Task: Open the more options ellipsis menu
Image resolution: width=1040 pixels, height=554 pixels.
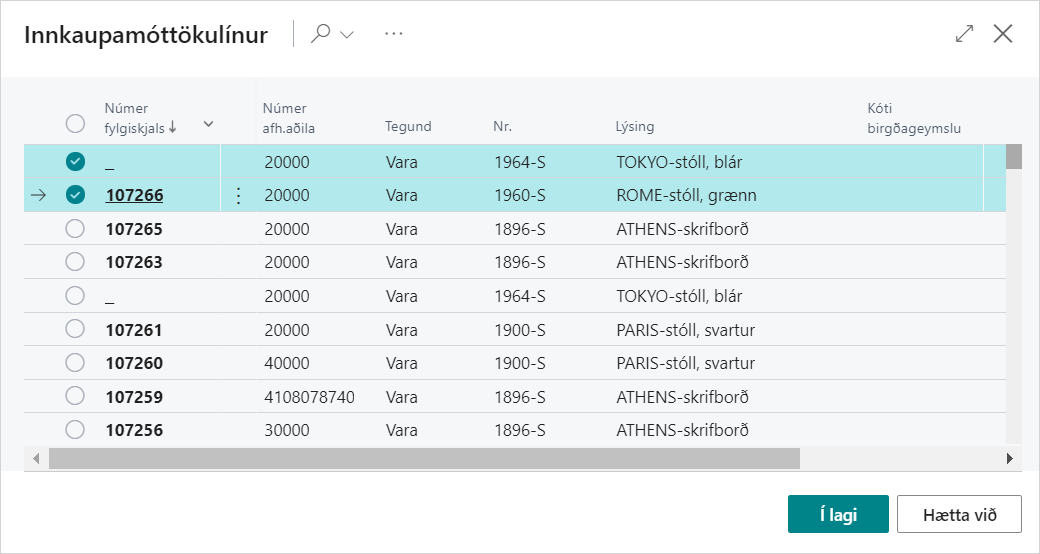Action: [394, 34]
